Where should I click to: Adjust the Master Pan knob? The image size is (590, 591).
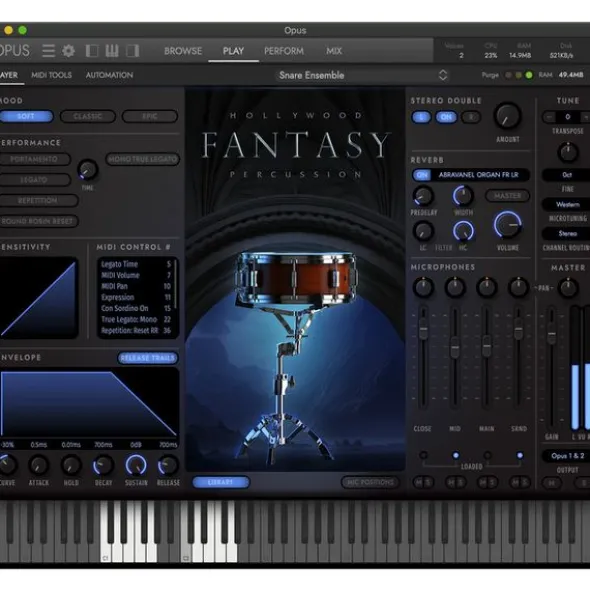click(568, 288)
